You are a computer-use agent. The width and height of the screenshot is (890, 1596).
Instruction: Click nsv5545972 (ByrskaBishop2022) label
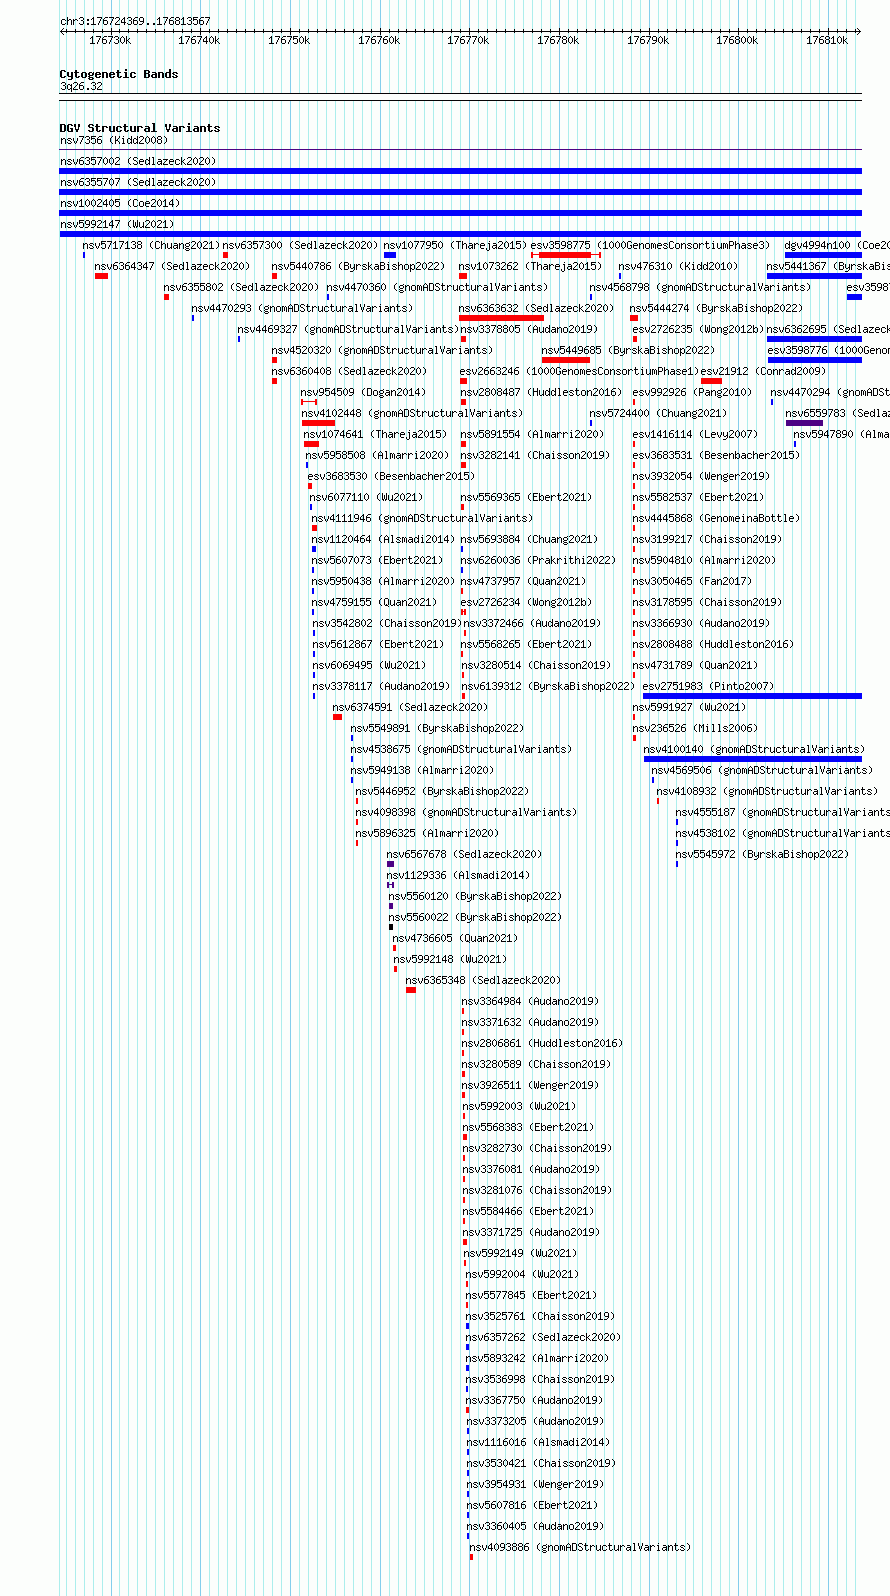pos(762,855)
